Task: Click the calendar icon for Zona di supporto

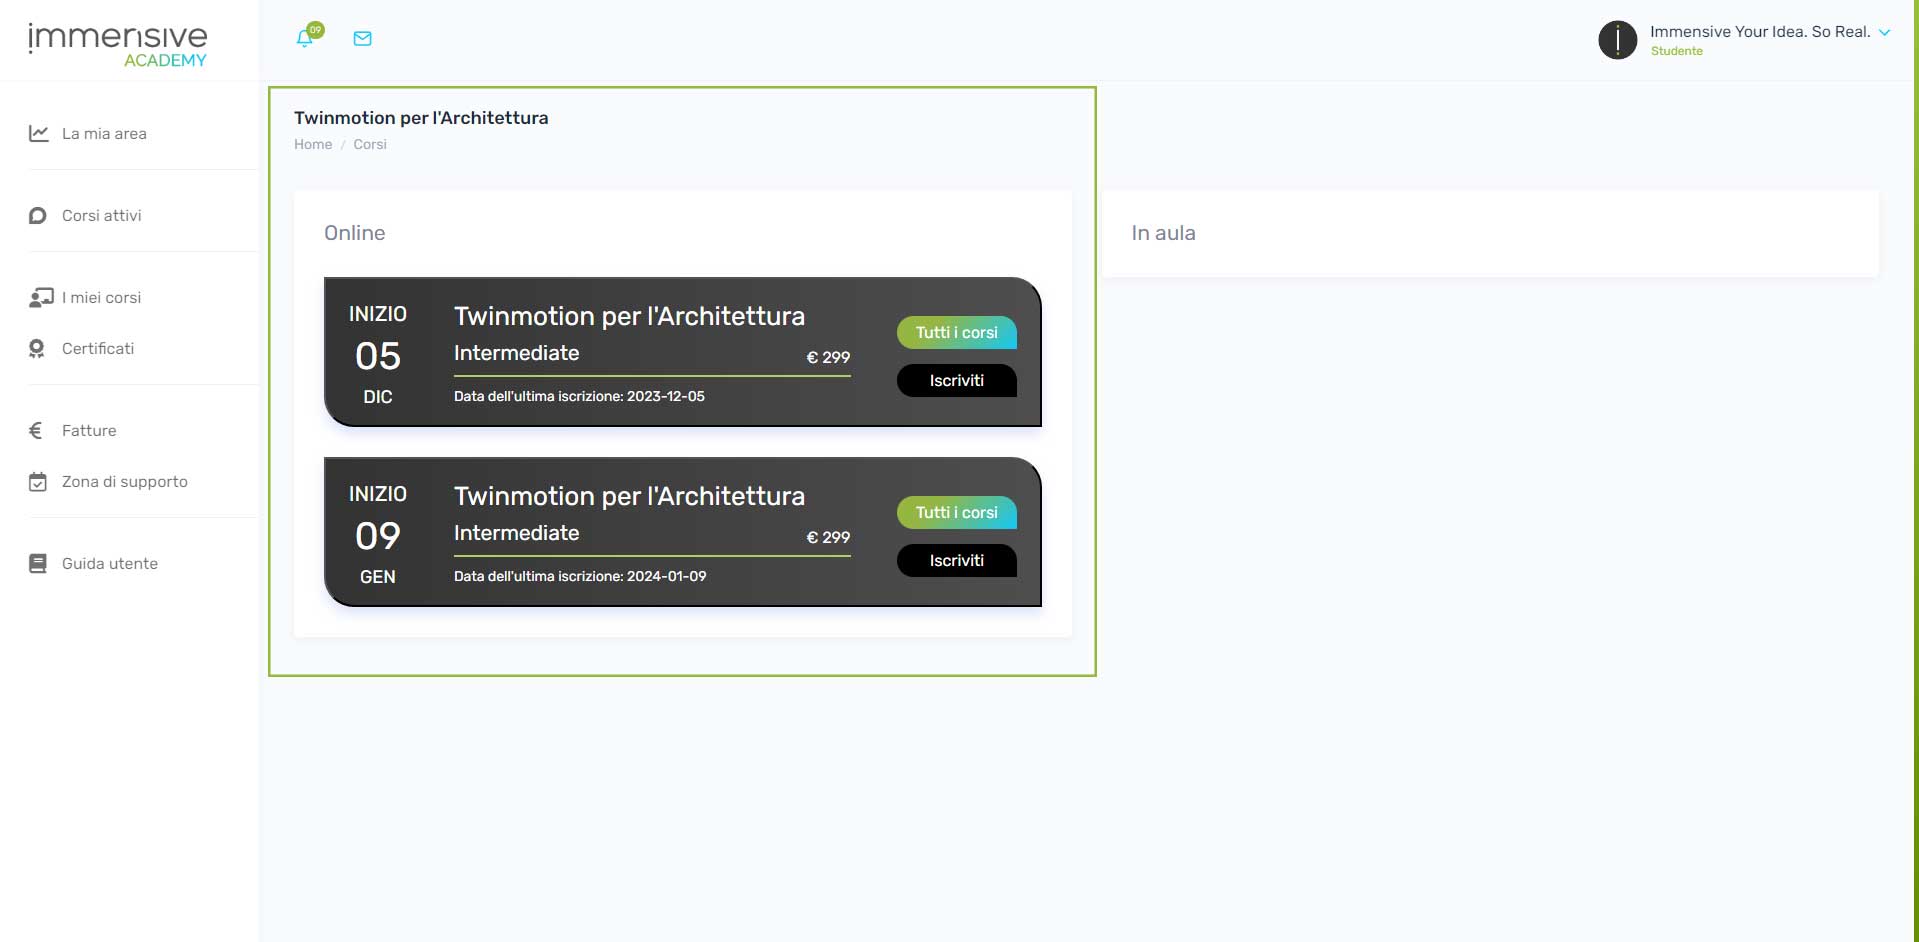Action: coord(38,482)
